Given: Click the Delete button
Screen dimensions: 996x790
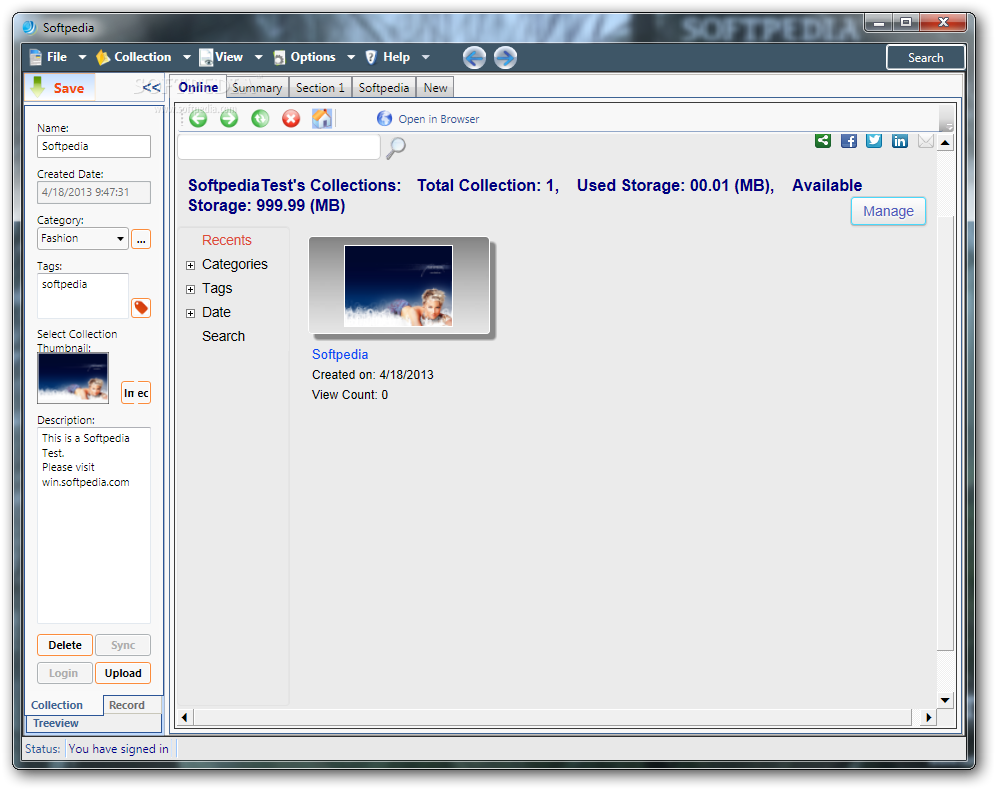Looking at the screenshot, I should pos(65,645).
